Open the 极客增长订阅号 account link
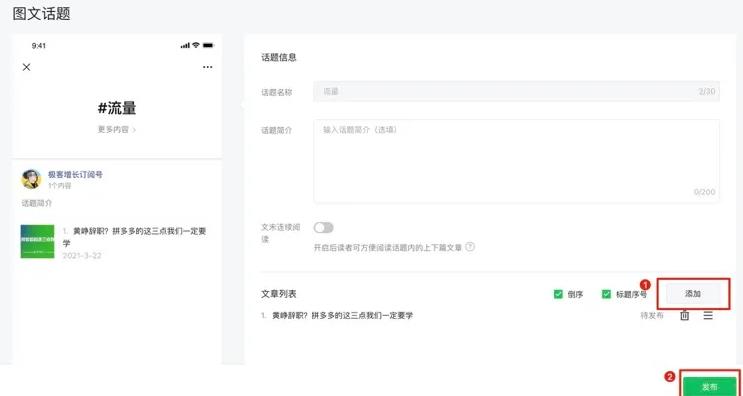The width and height of the screenshot is (743, 396). click(x=75, y=174)
